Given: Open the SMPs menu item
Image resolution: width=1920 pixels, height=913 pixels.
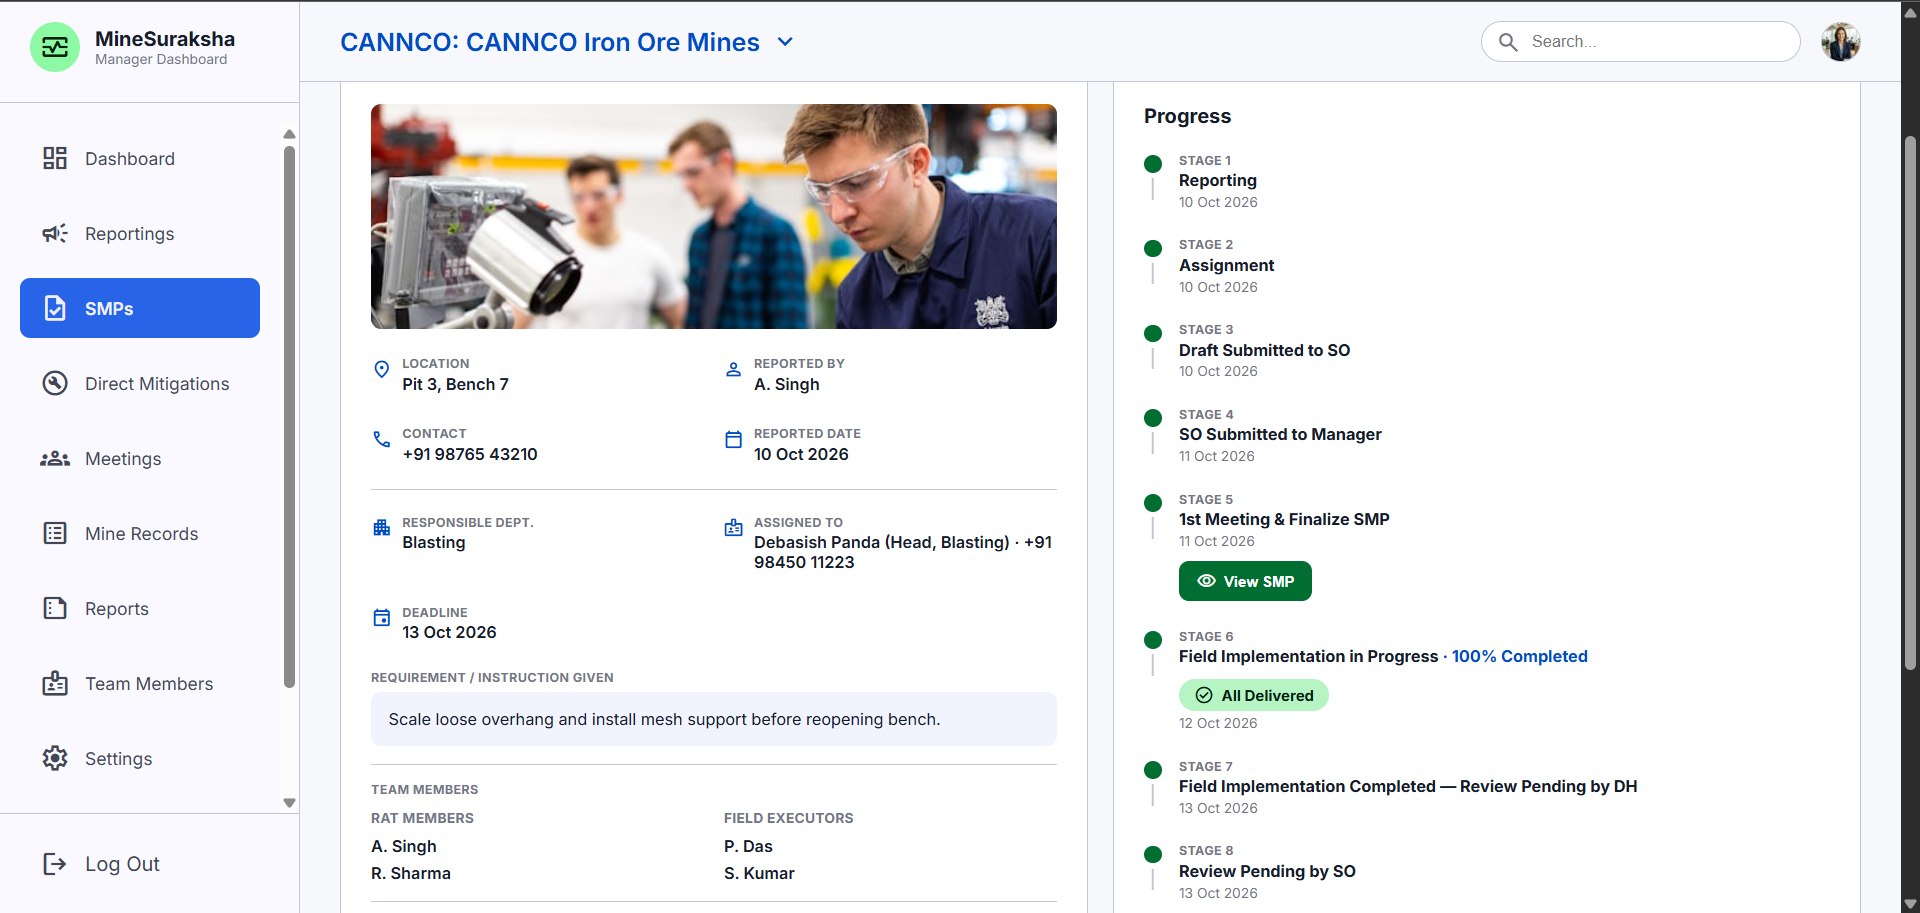Looking at the screenshot, I should coord(140,308).
